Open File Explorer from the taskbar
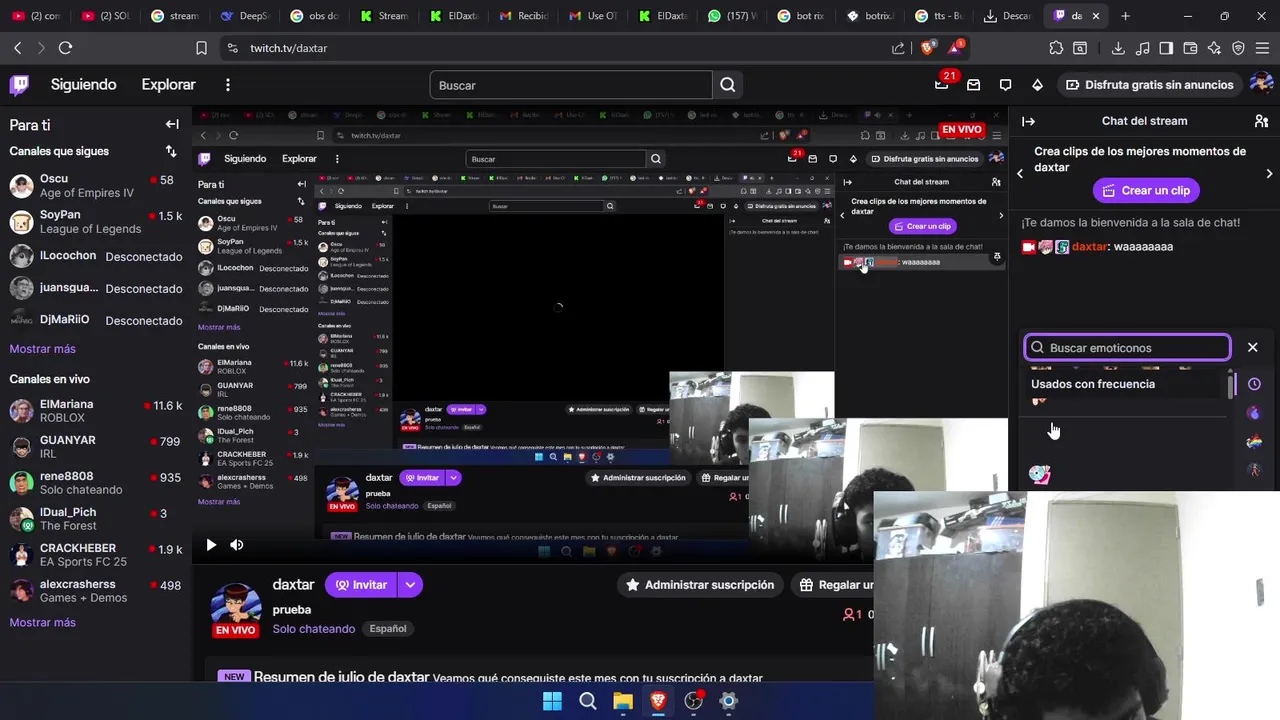This screenshot has height=720, width=1280. [x=623, y=702]
